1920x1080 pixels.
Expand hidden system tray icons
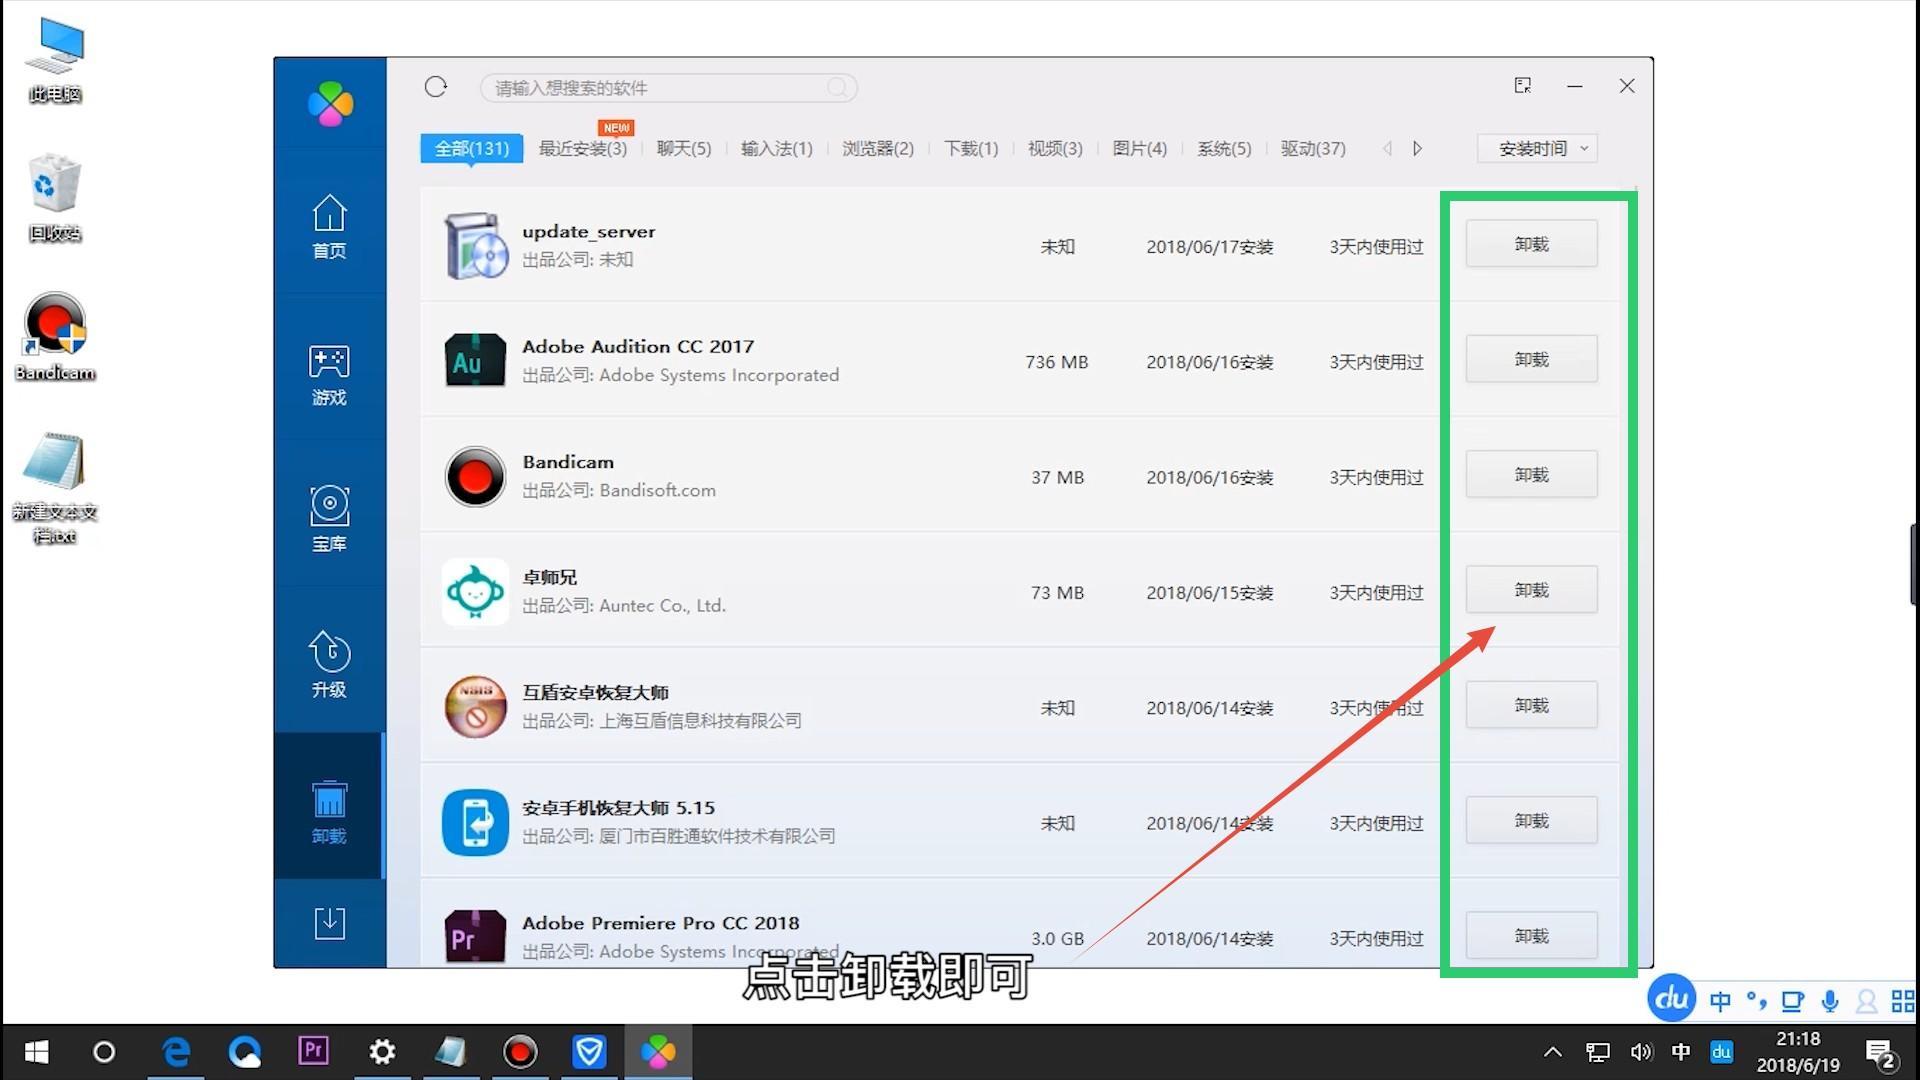click(1553, 1052)
